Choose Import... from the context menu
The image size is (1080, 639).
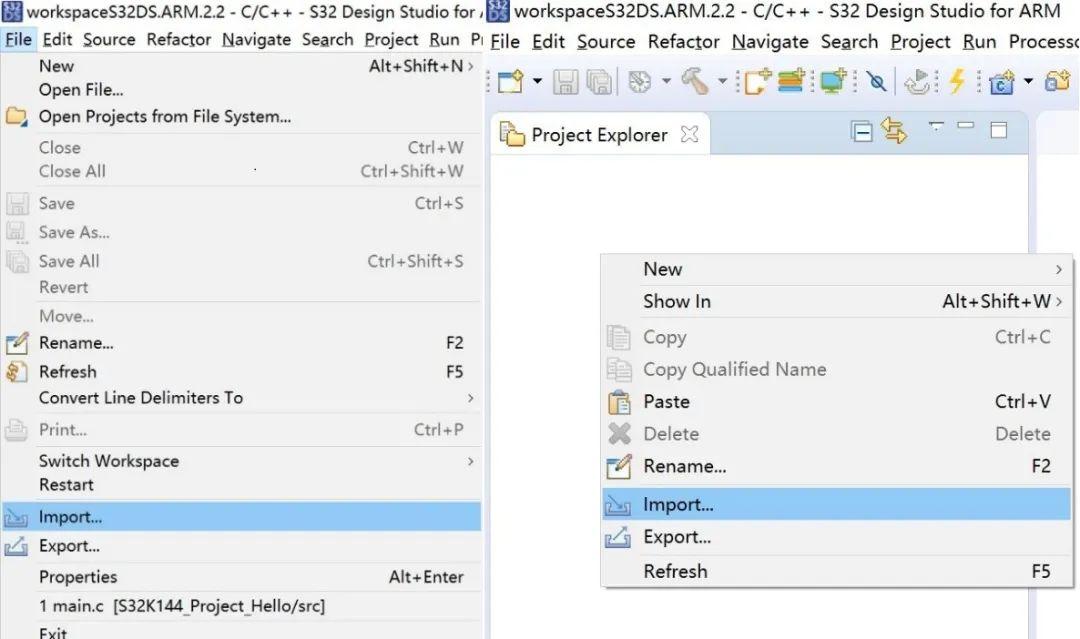tap(678, 505)
